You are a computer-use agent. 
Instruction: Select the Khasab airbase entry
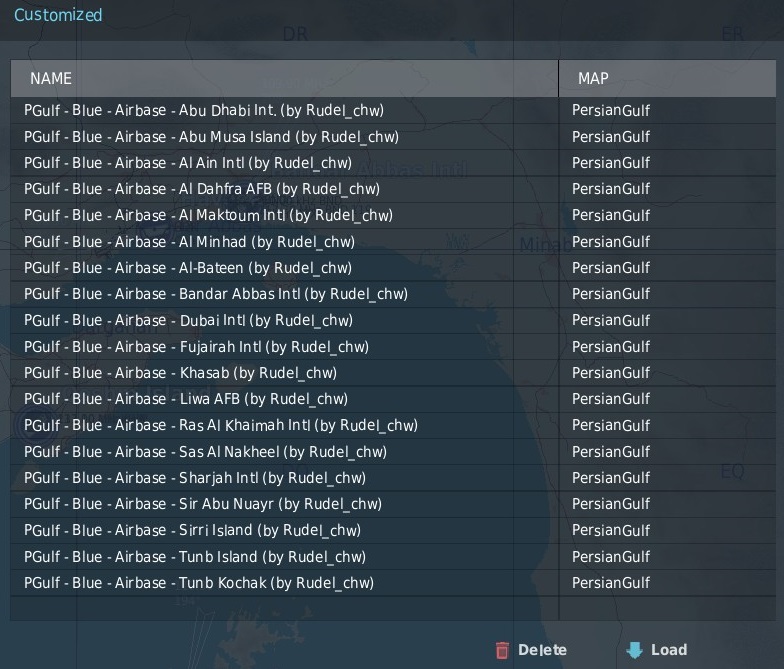pyautogui.click(x=180, y=373)
